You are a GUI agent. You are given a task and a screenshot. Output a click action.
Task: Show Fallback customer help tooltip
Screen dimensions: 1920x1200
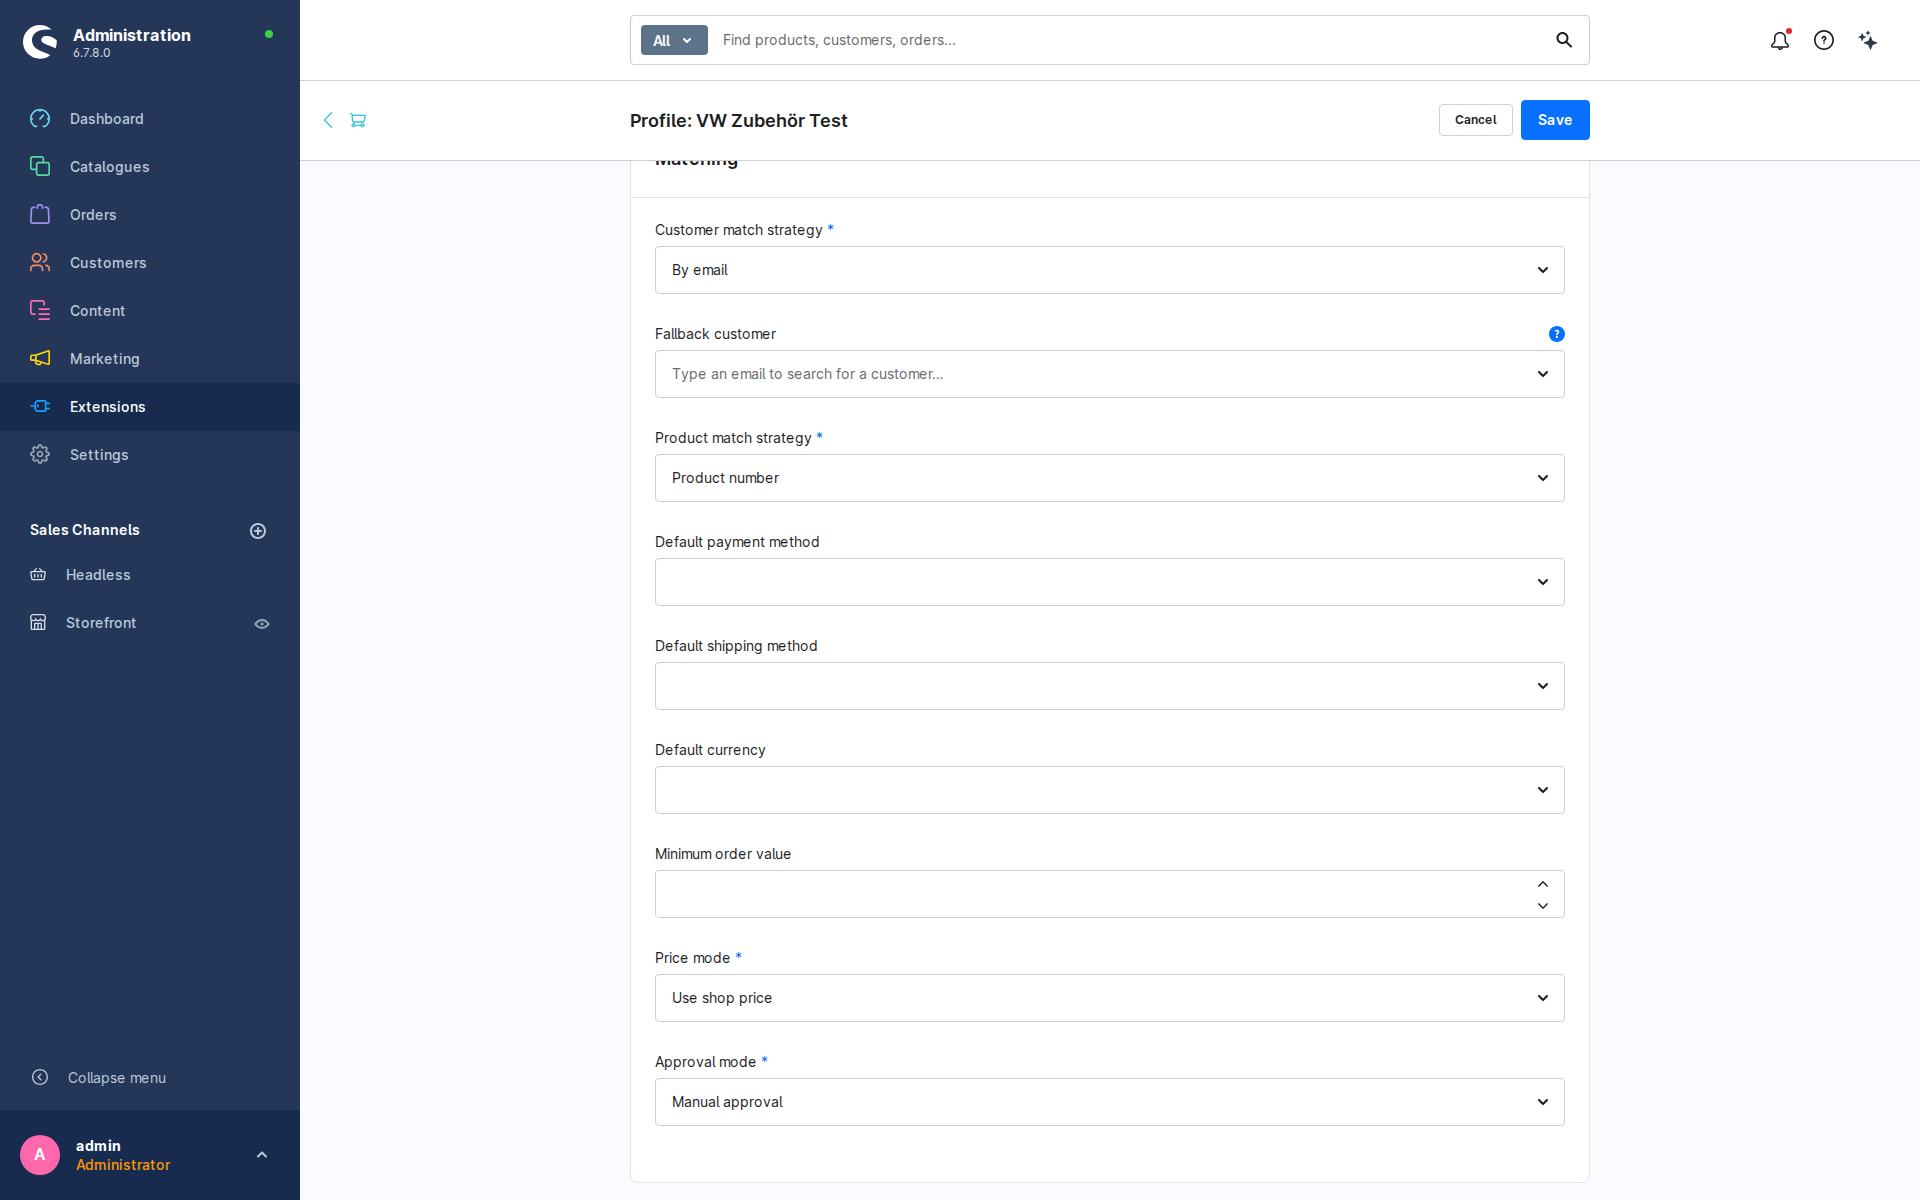[x=1556, y=334]
